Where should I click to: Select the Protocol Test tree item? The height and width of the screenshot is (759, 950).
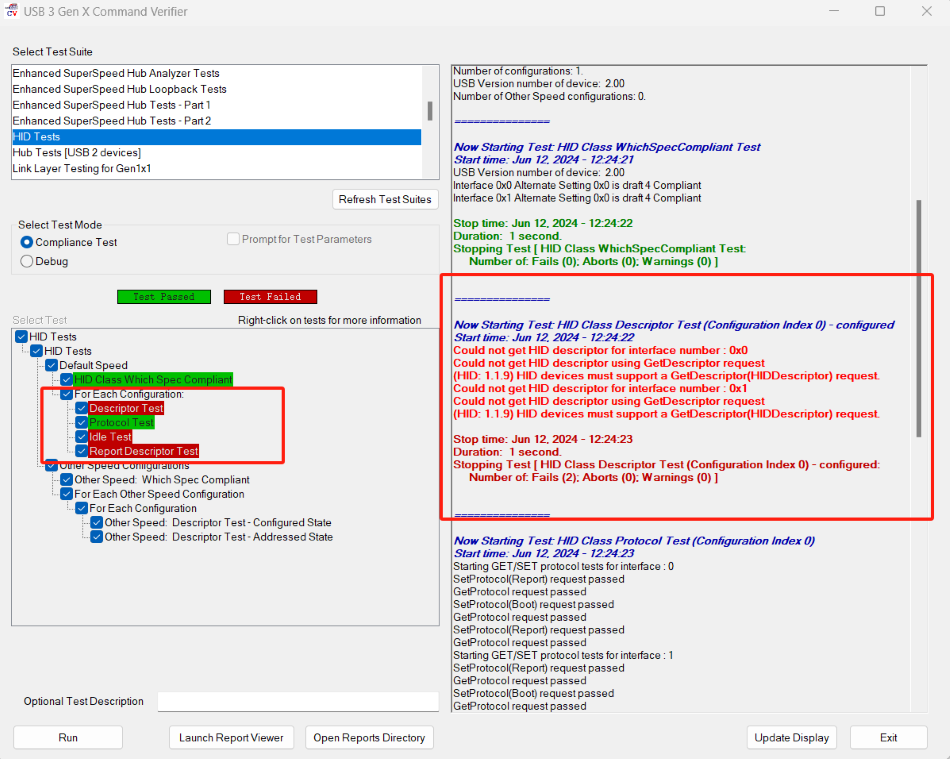coord(122,423)
